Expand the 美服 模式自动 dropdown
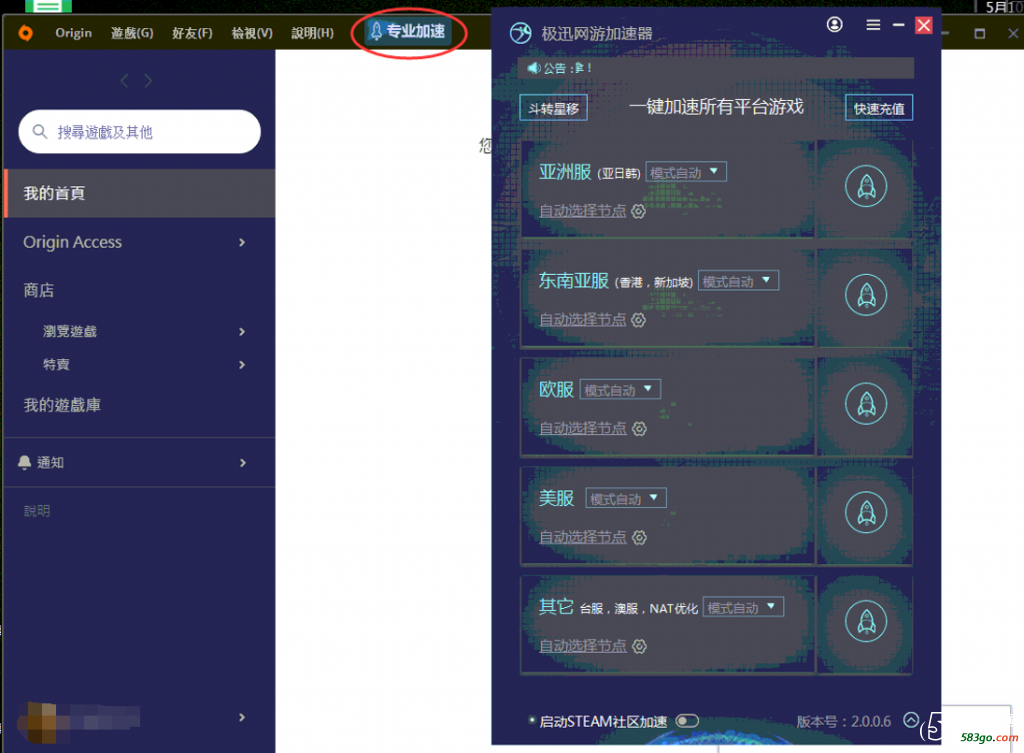 point(626,498)
